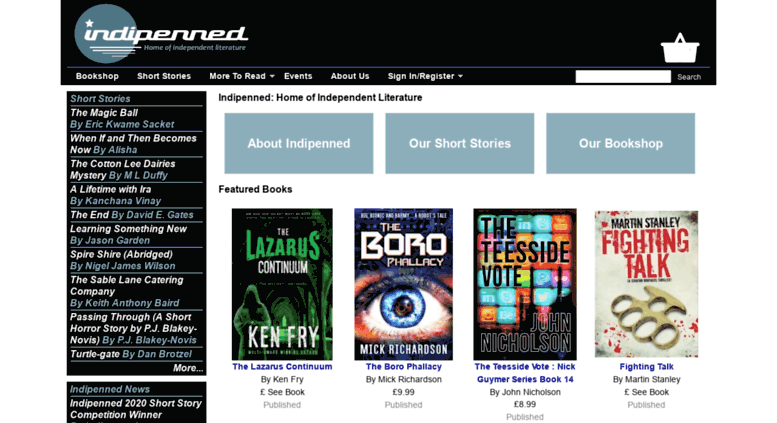Viewport: 777px width, 423px height.
Task: Open Passing Through short horror story
Action: pyautogui.click(x=133, y=328)
